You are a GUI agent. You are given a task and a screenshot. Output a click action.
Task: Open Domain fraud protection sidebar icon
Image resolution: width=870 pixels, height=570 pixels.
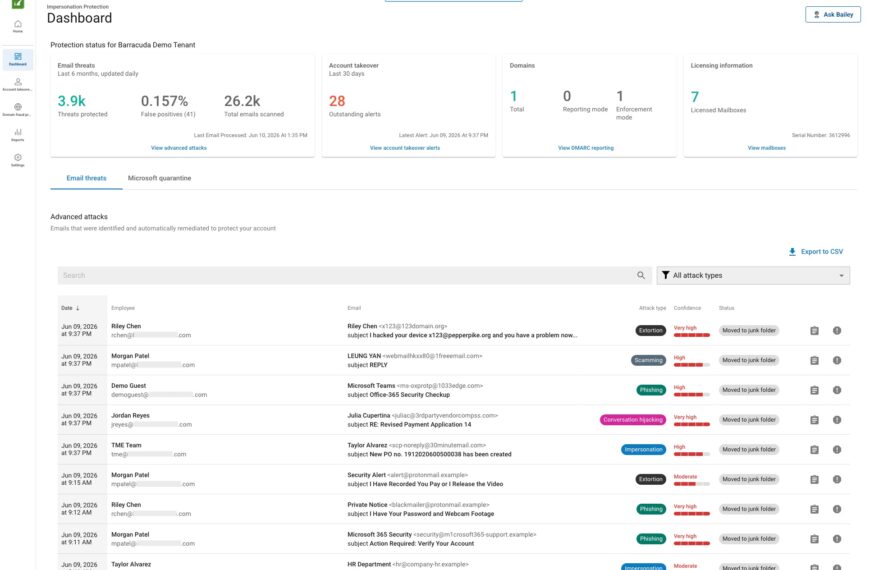(18, 109)
